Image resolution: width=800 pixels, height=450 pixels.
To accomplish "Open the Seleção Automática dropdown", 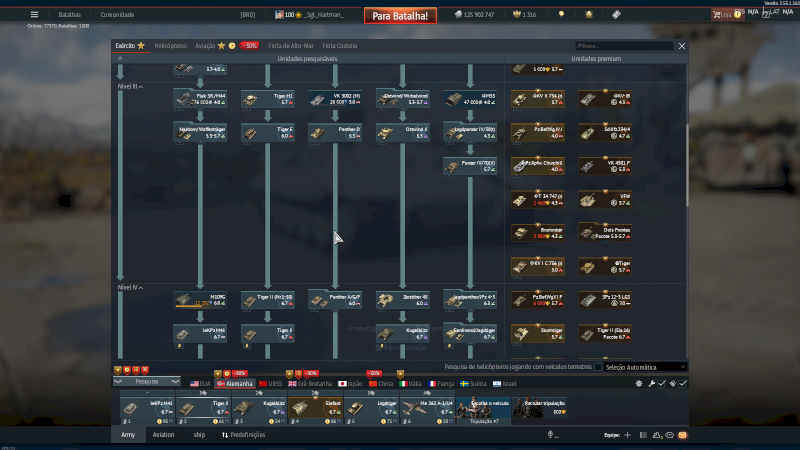I will coord(645,367).
